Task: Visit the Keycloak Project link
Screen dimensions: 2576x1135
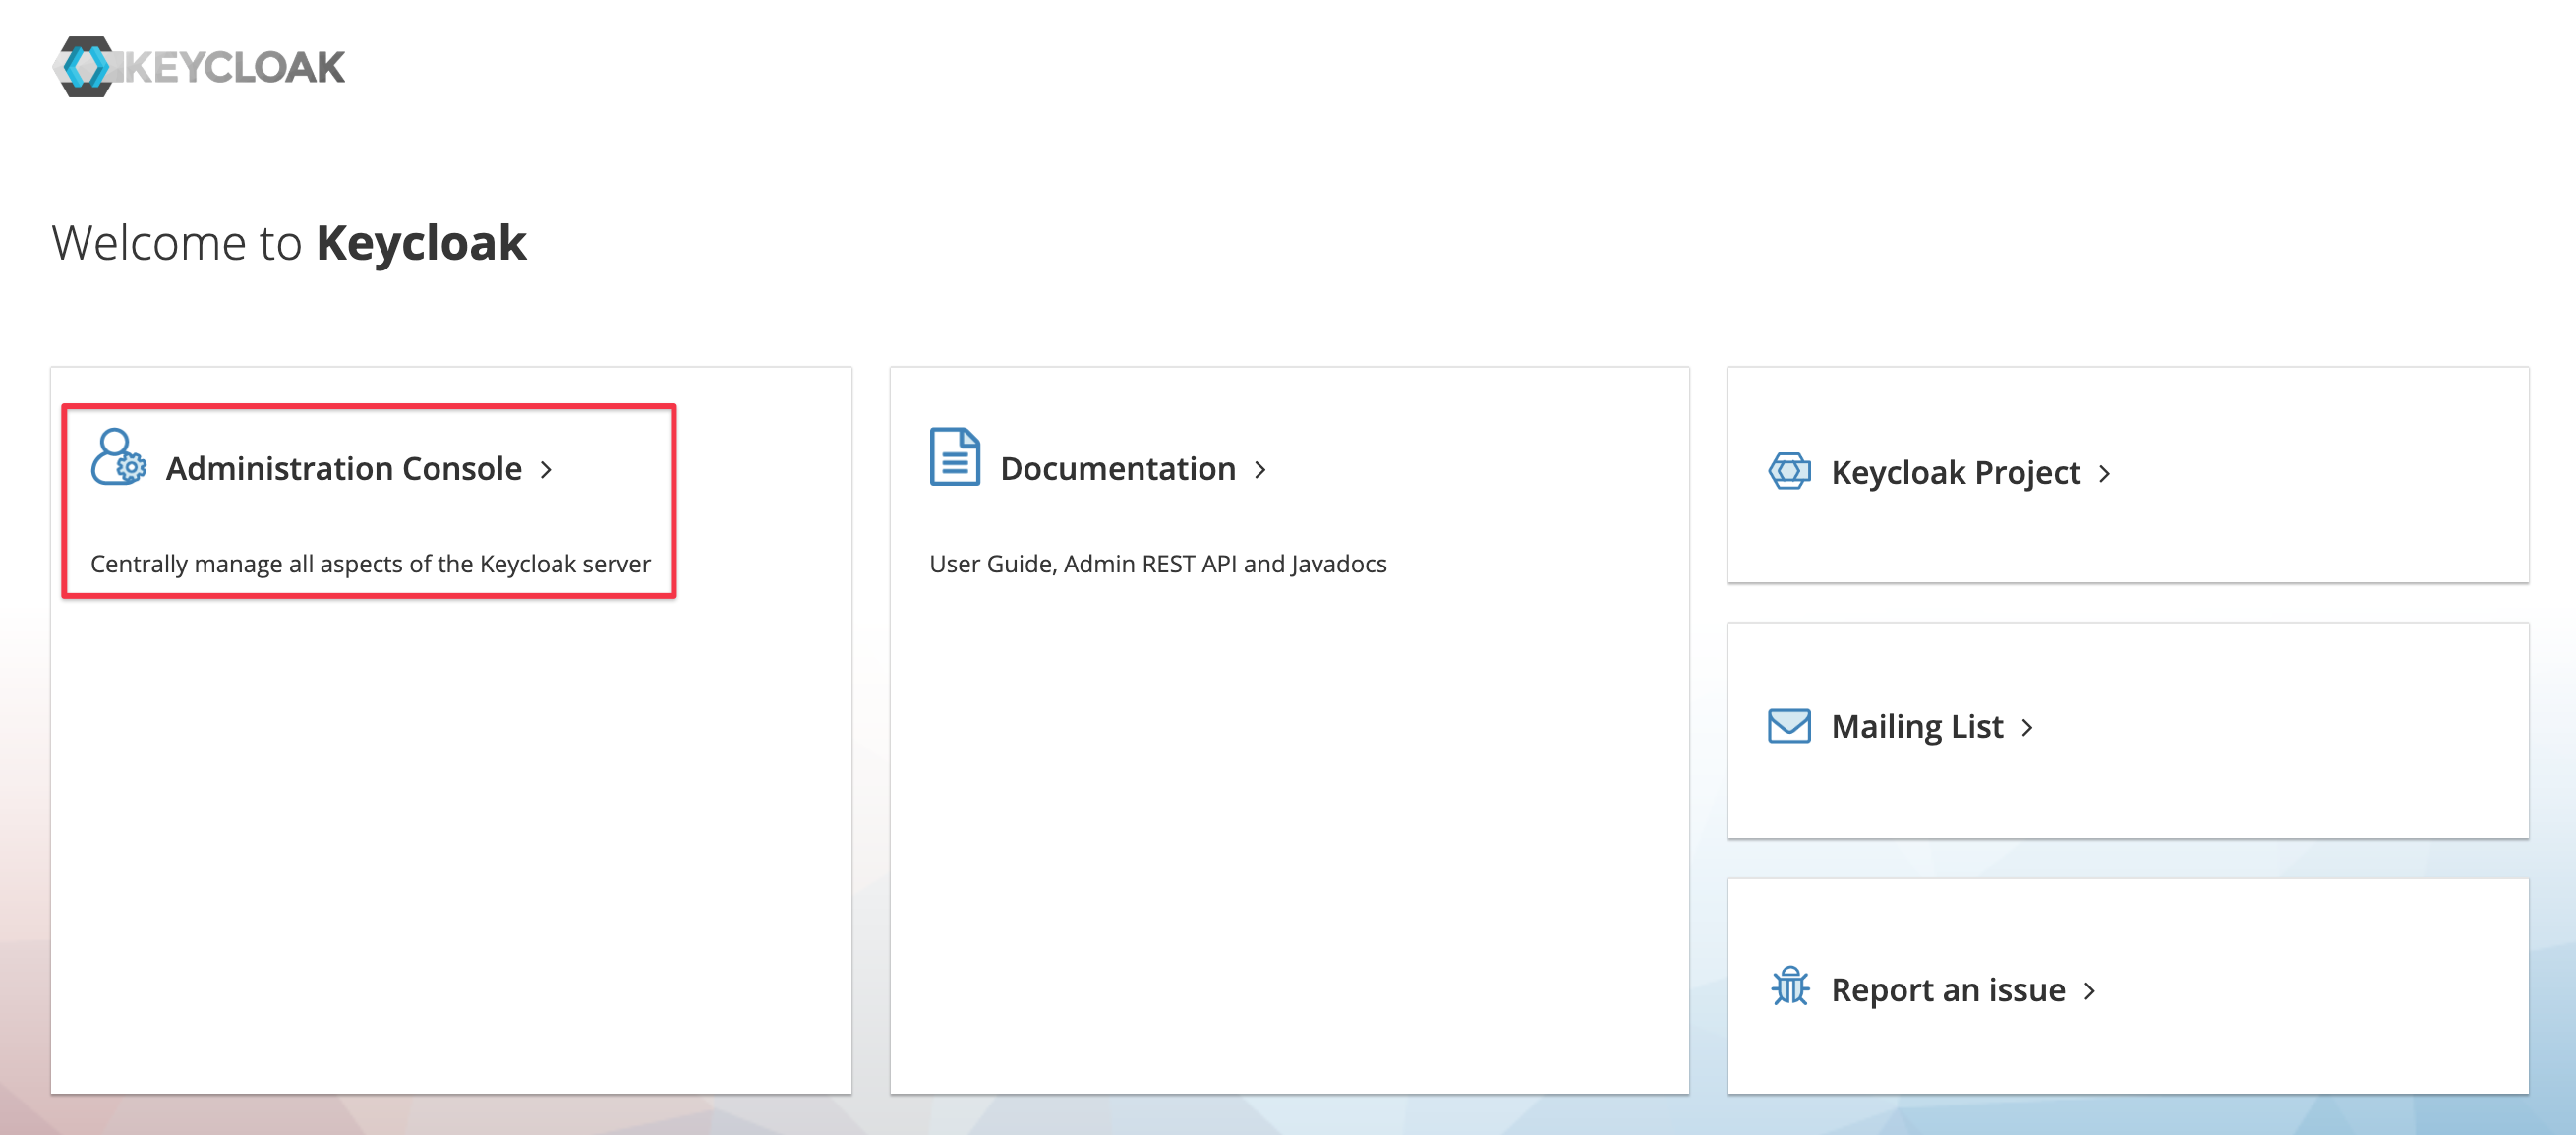Action: pos(1955,472)
